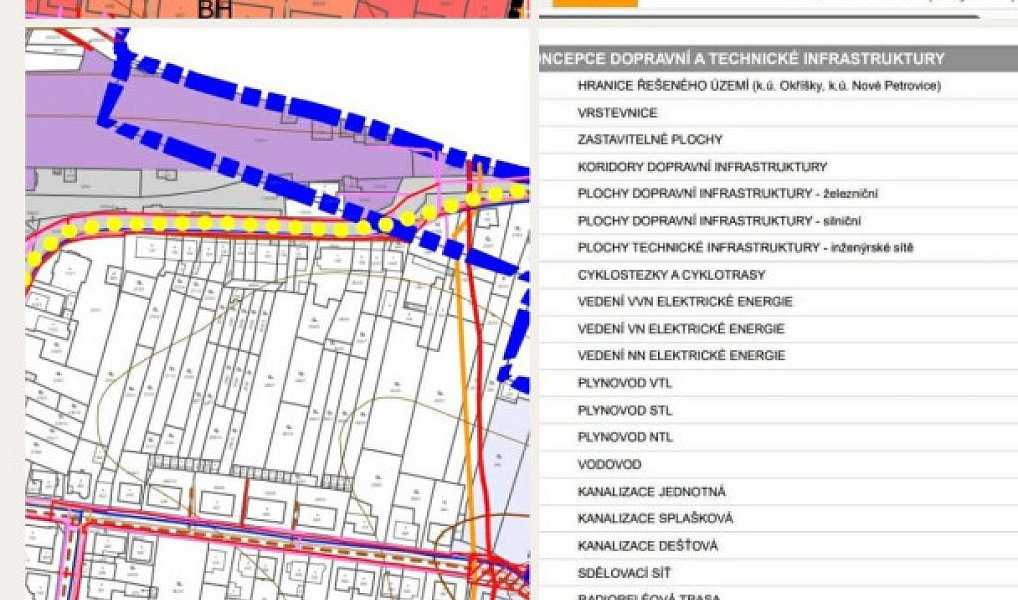Select 'VEDENÍ VVN ELEKTRICKÉ ENERGIE' row
The image size is (1018, 600).
pyautogui.click(x=778, y=301)
